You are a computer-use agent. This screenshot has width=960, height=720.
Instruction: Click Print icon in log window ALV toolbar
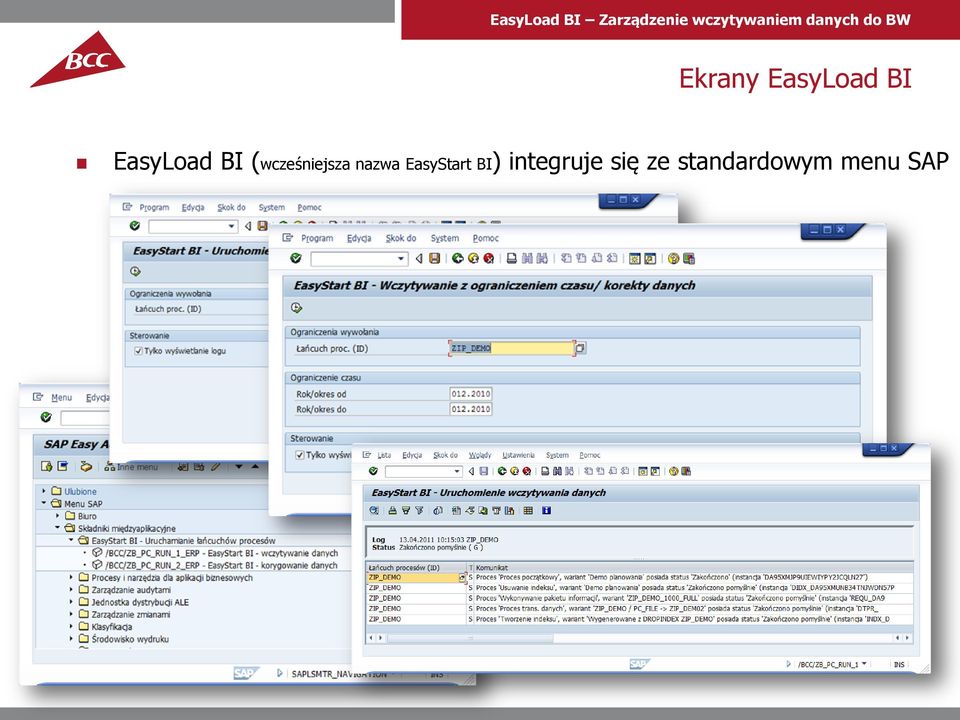click(392, 511)
